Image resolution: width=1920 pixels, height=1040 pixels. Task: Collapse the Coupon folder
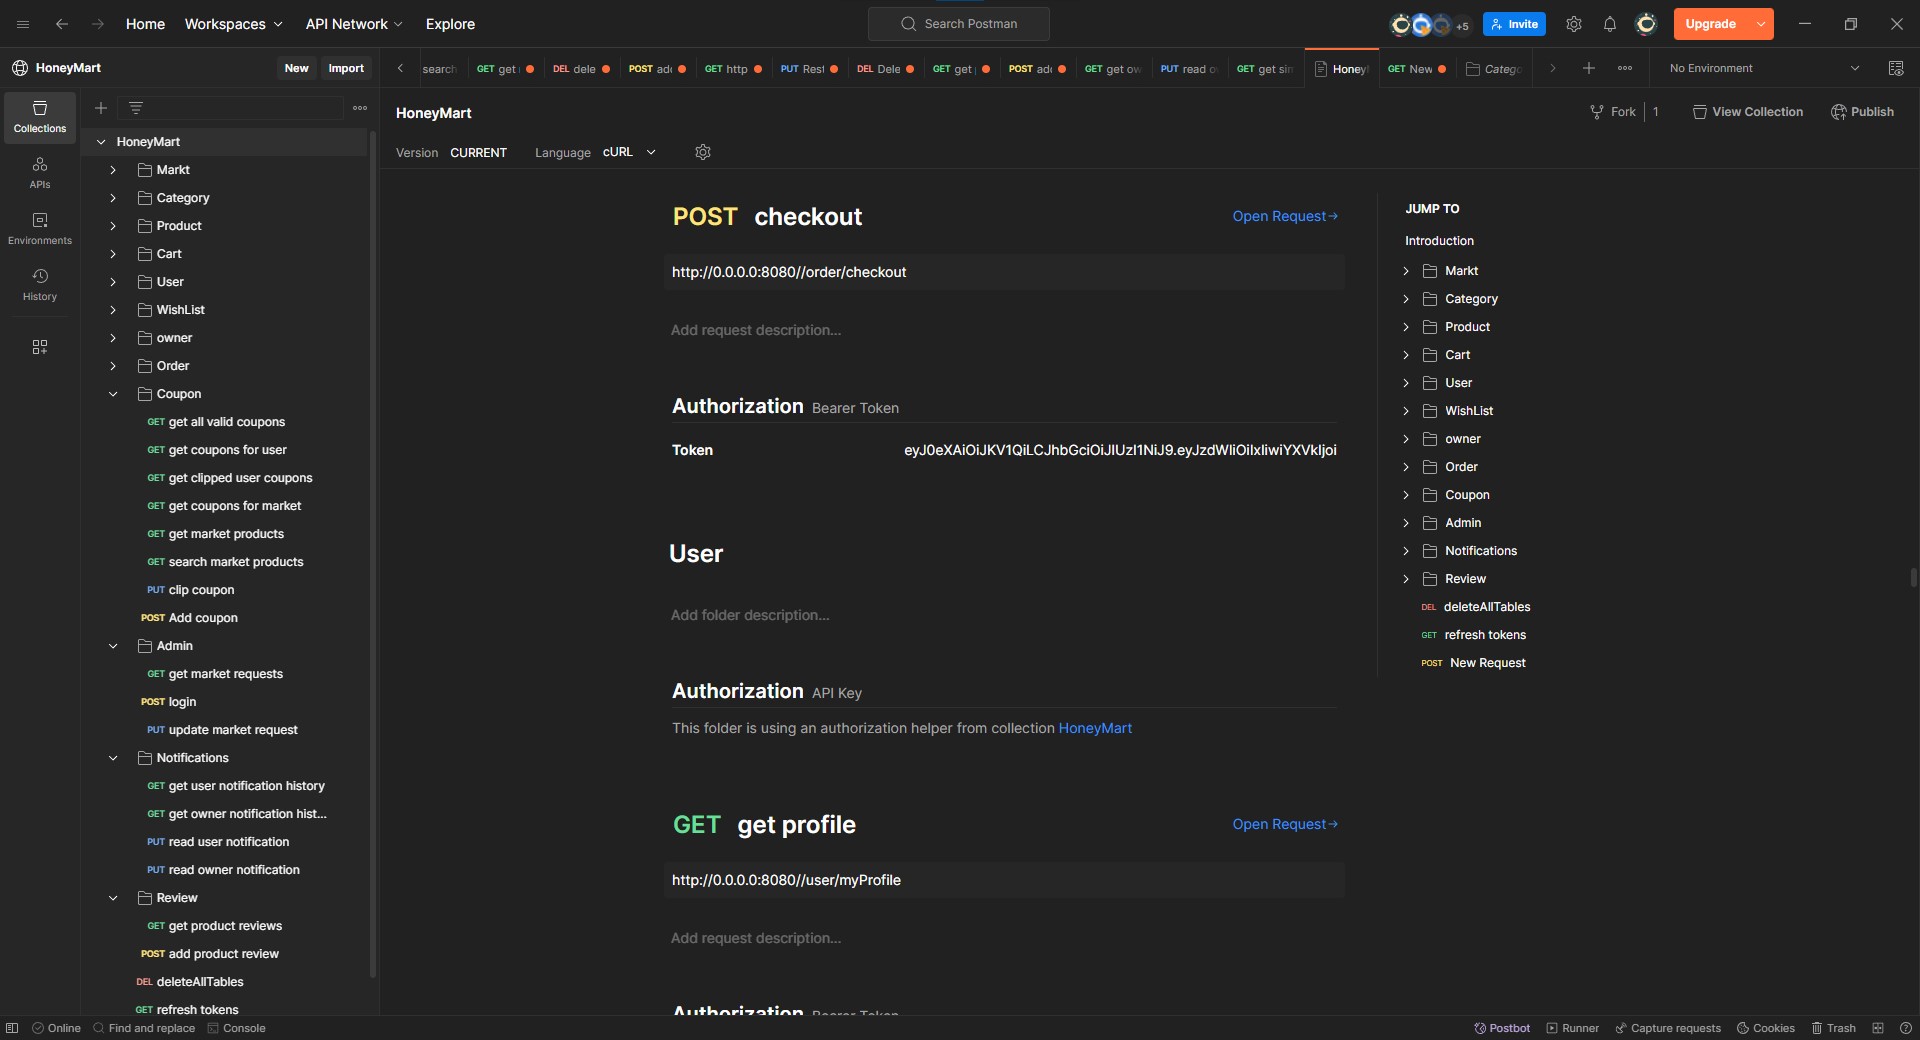click(113, 395)
